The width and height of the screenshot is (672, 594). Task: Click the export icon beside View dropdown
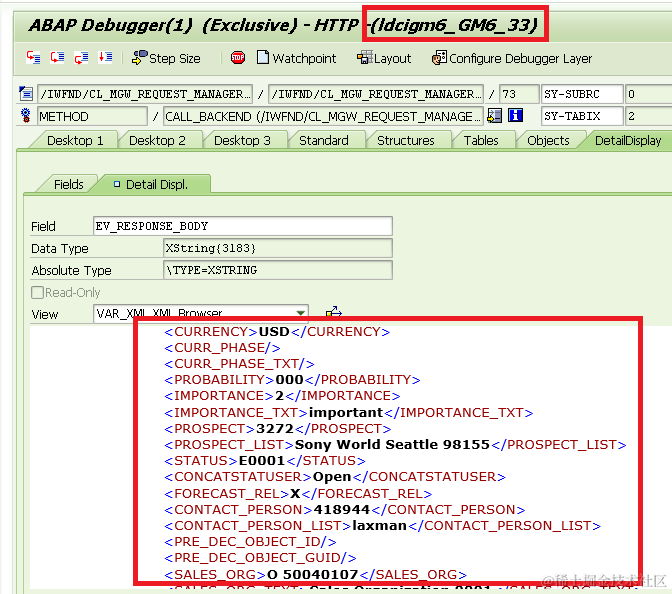pos(333,312)
